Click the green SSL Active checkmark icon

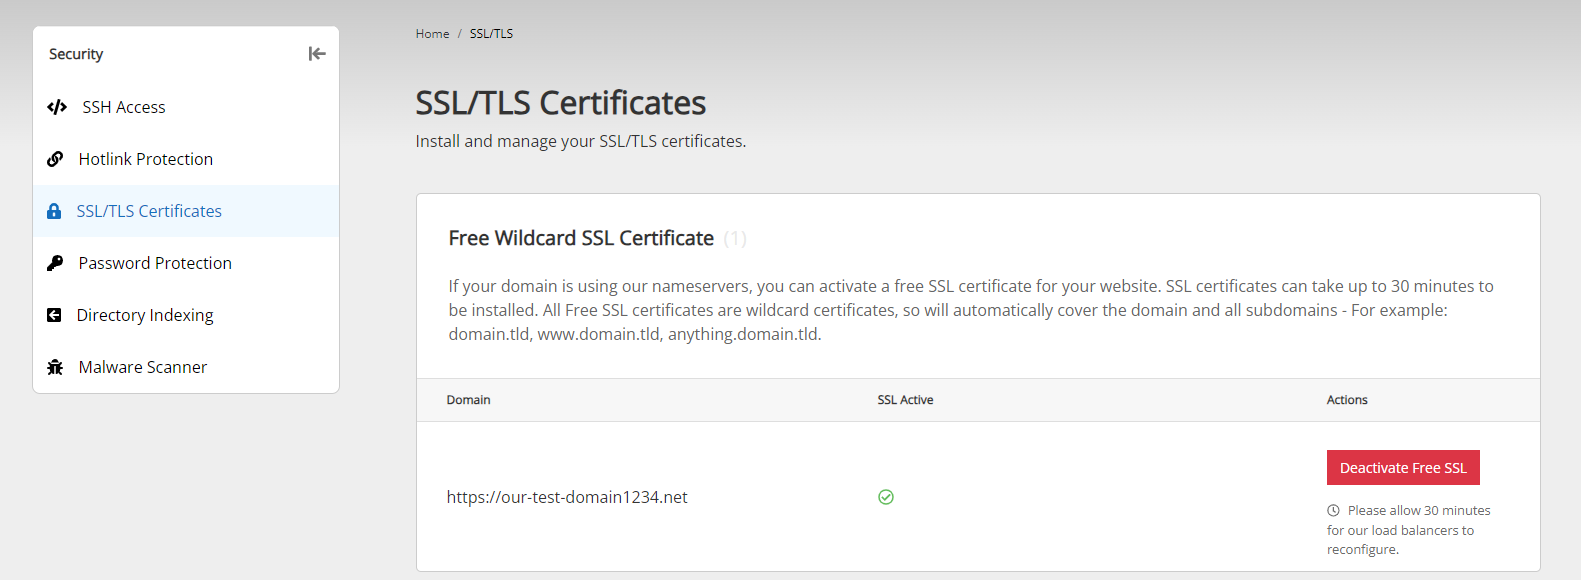click(886, 497)
